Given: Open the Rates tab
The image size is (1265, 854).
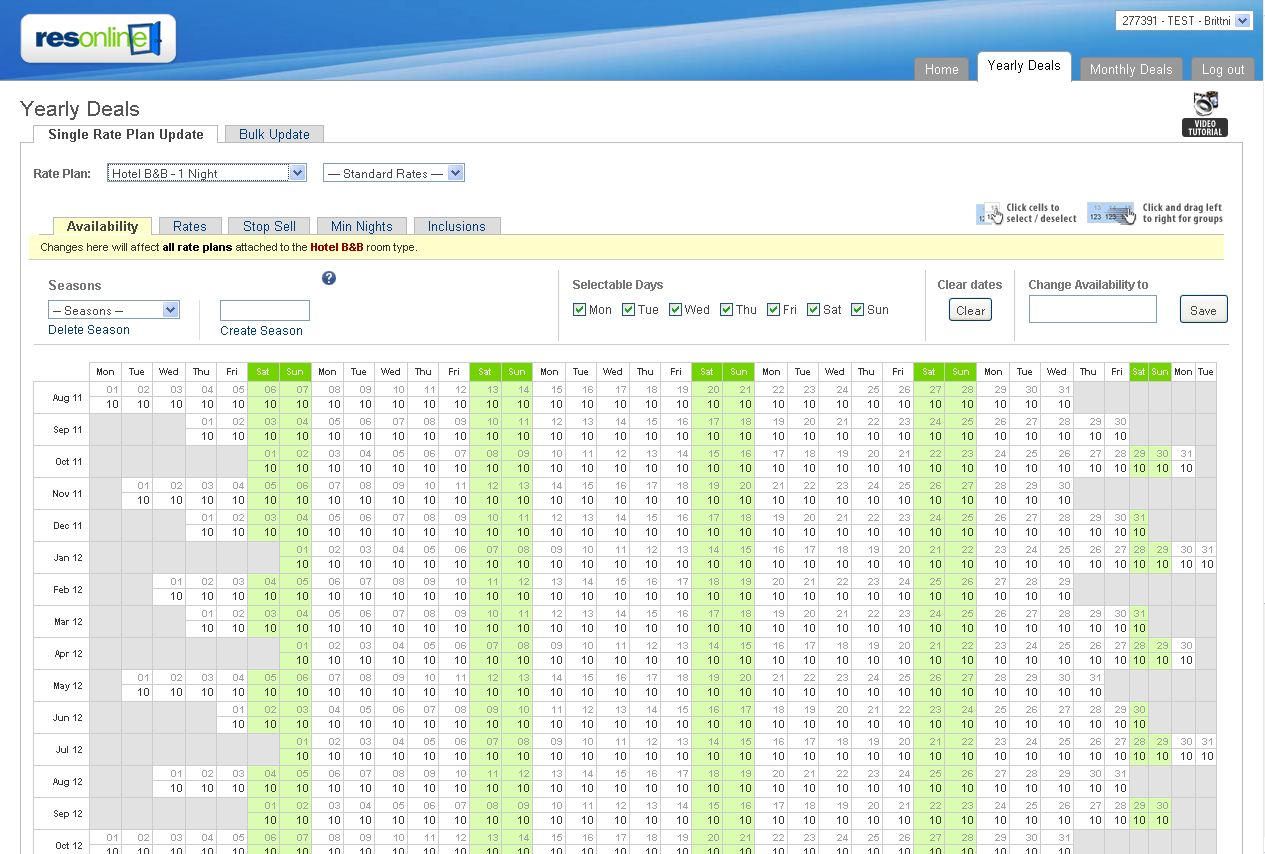Looking at the screenshot, I should coord(190,226).
